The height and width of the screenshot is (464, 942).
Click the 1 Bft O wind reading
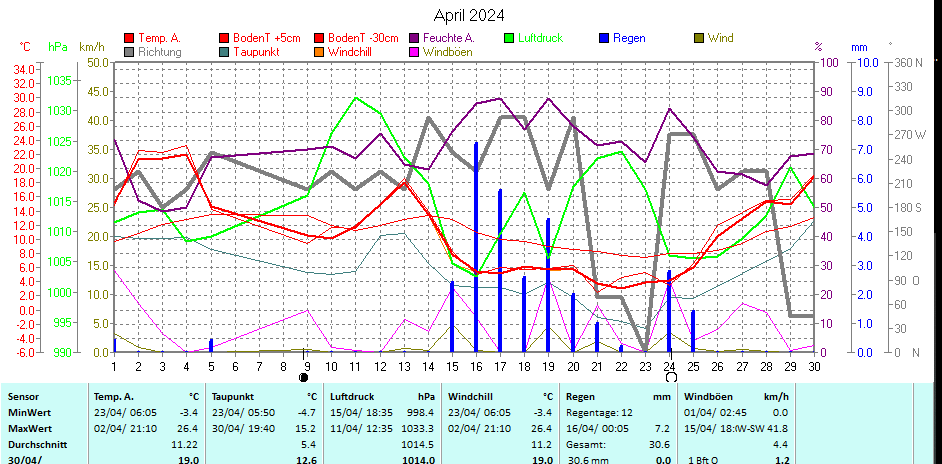tap(704, 460)
